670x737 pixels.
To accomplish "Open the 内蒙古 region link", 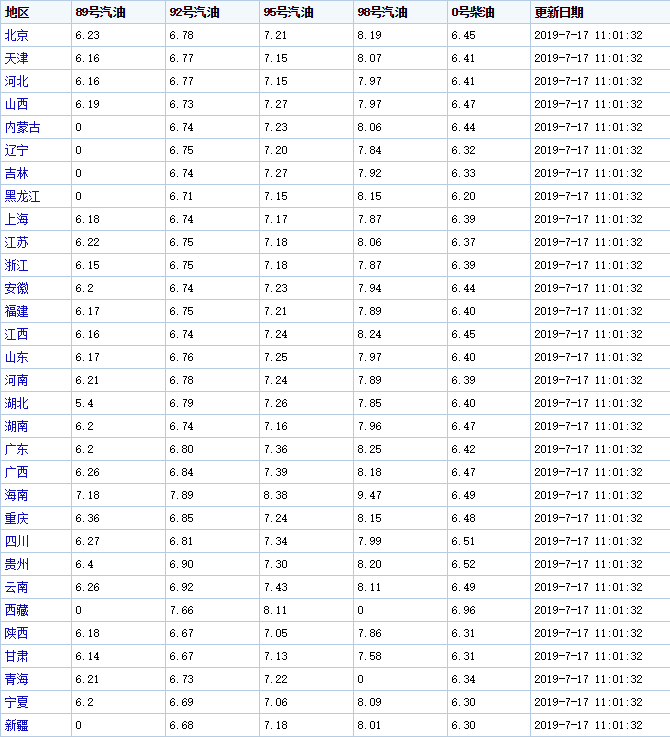I will (x=23, y=128).
